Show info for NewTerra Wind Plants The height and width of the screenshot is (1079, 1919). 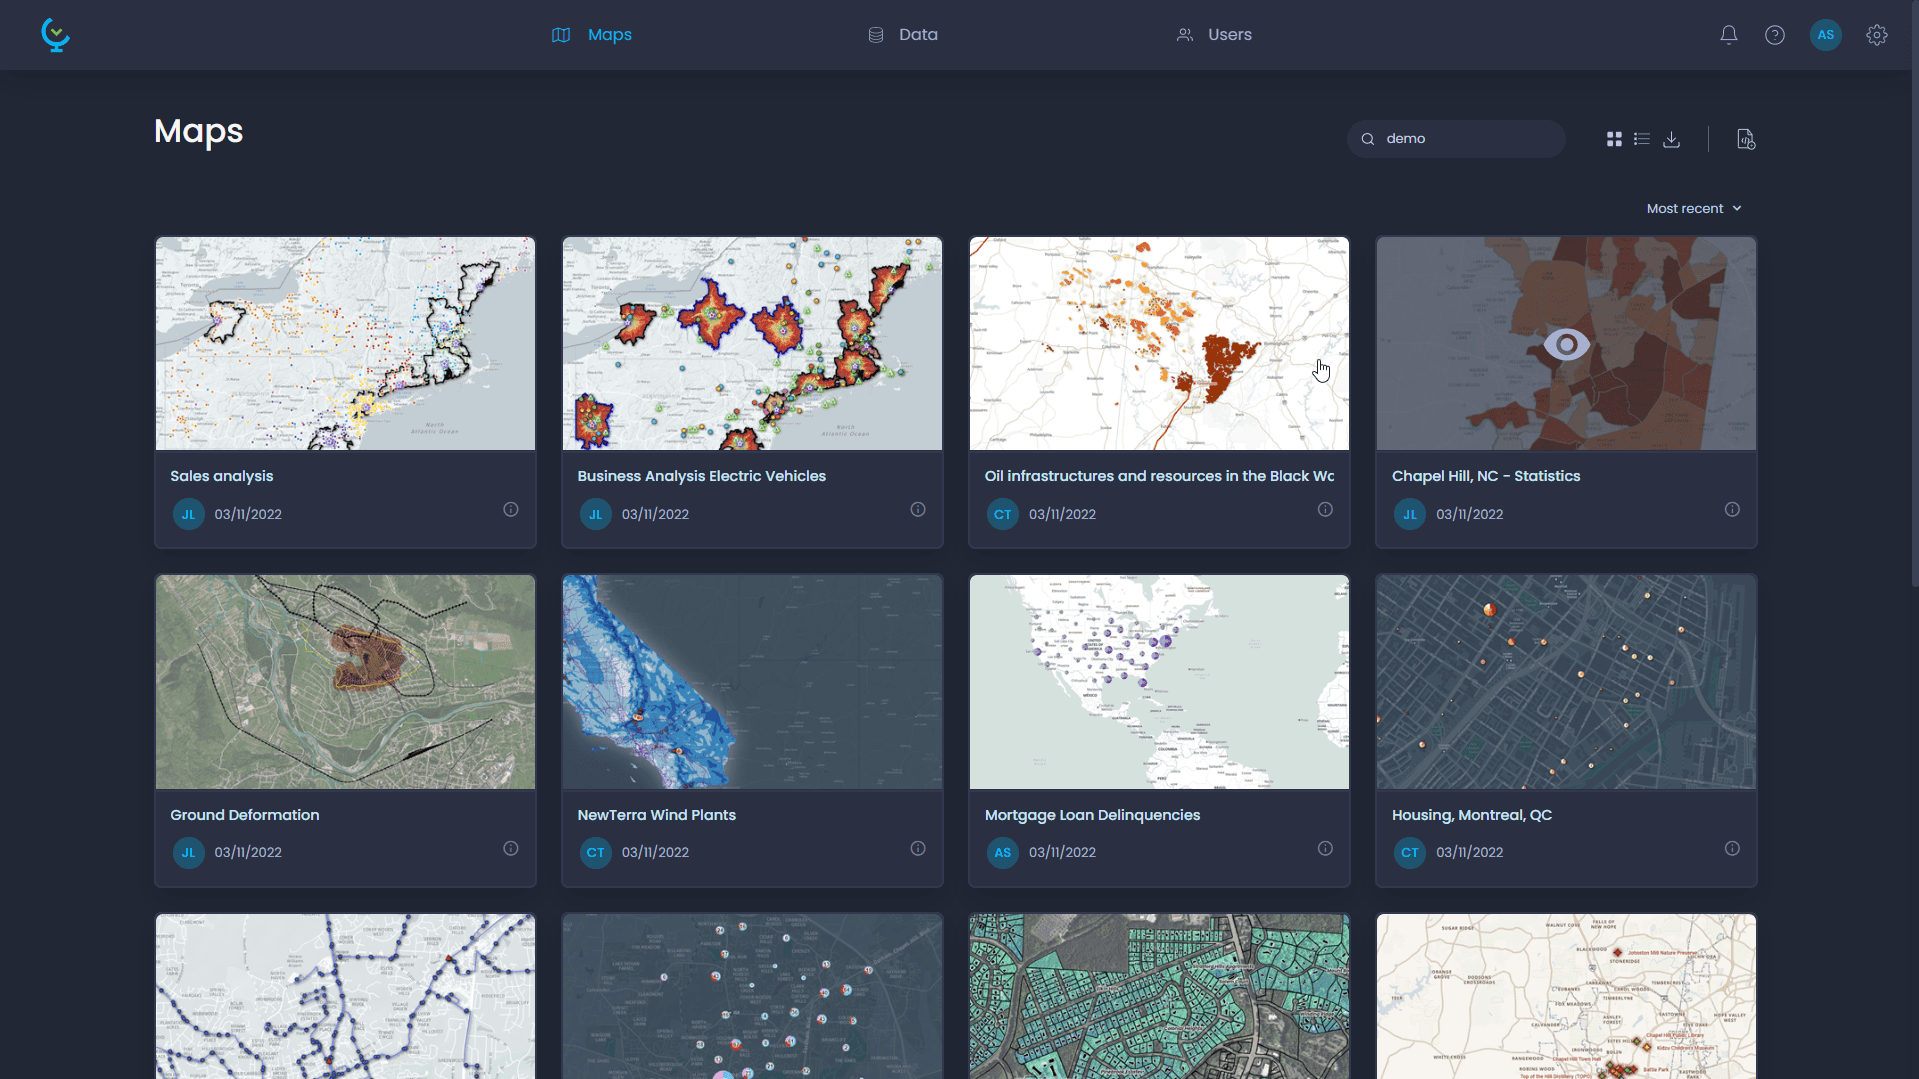(917, 849)
